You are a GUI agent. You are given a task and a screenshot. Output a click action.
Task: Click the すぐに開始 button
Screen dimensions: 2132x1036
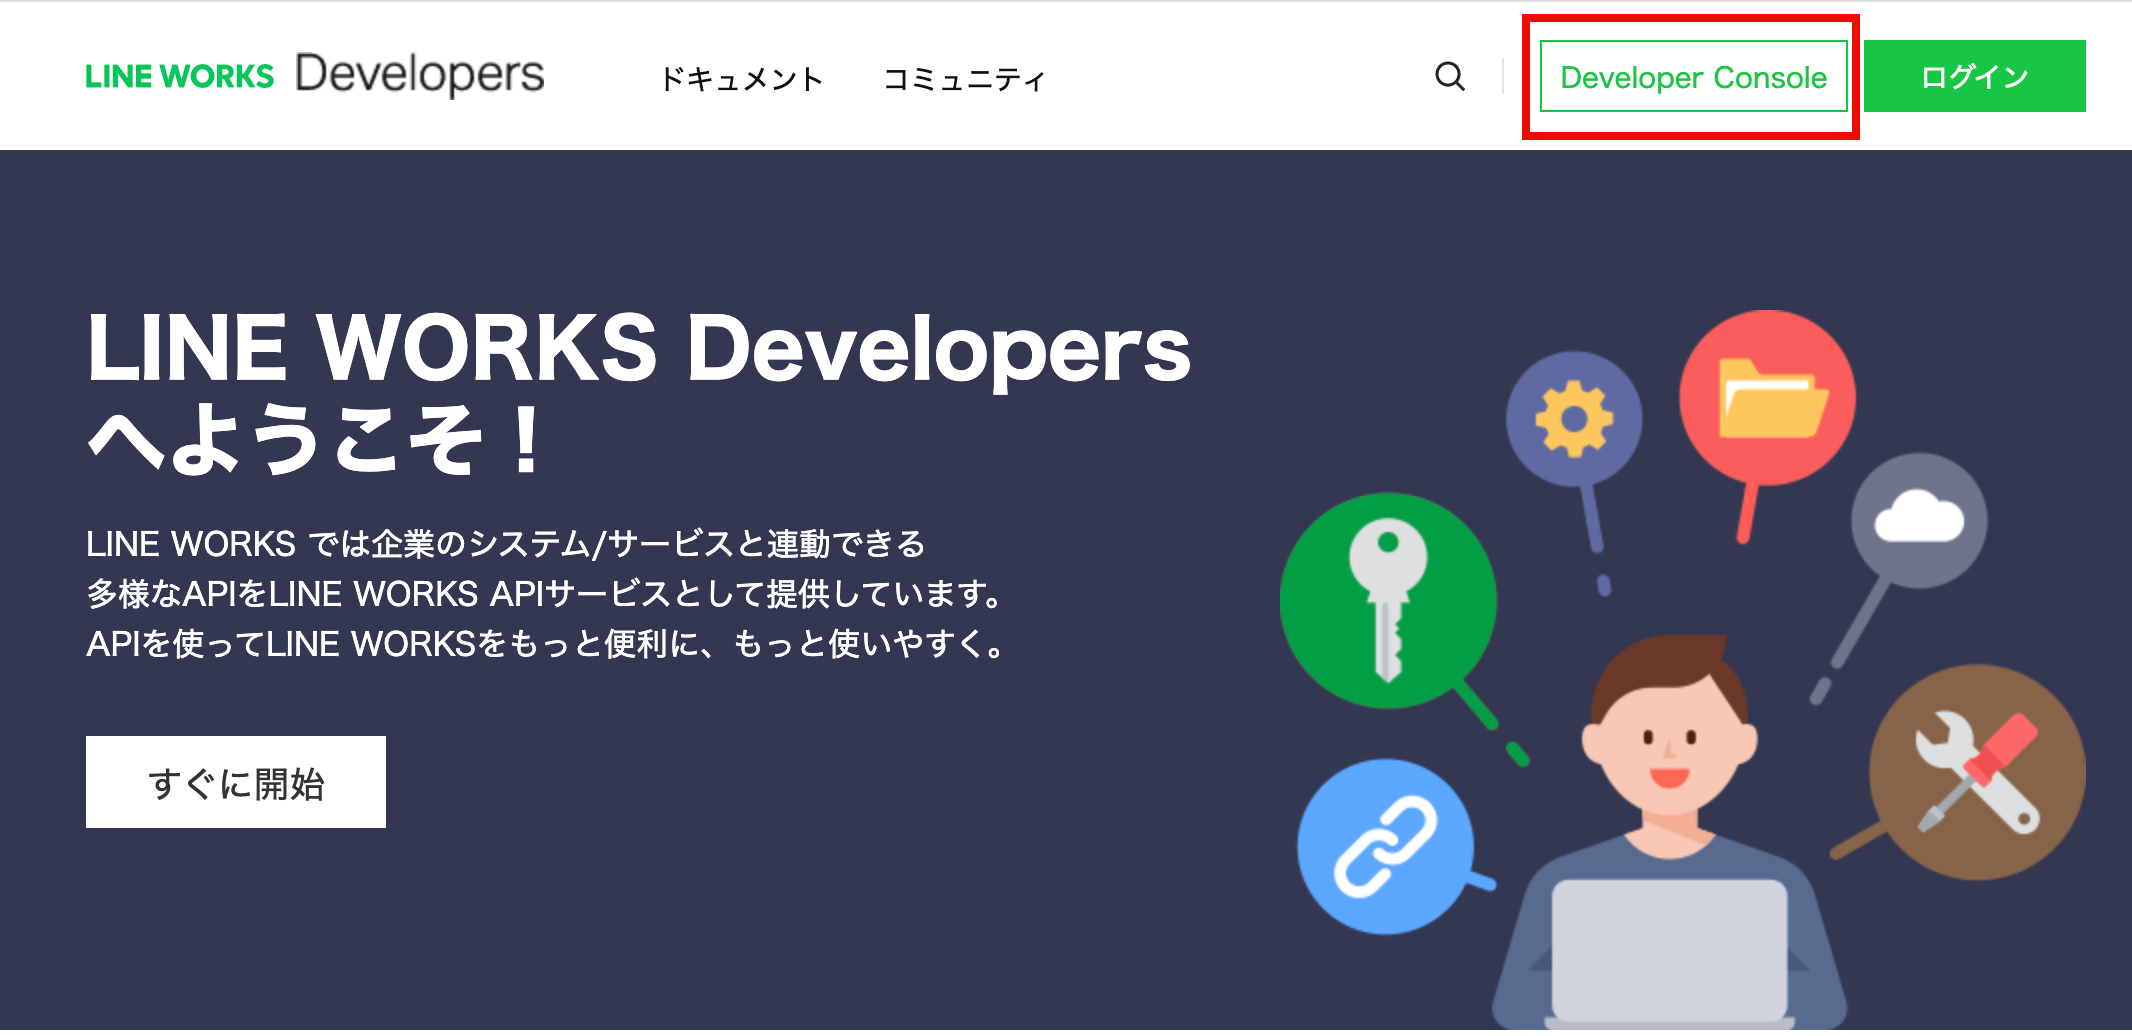pyautogui.click(x=236, y=782)
